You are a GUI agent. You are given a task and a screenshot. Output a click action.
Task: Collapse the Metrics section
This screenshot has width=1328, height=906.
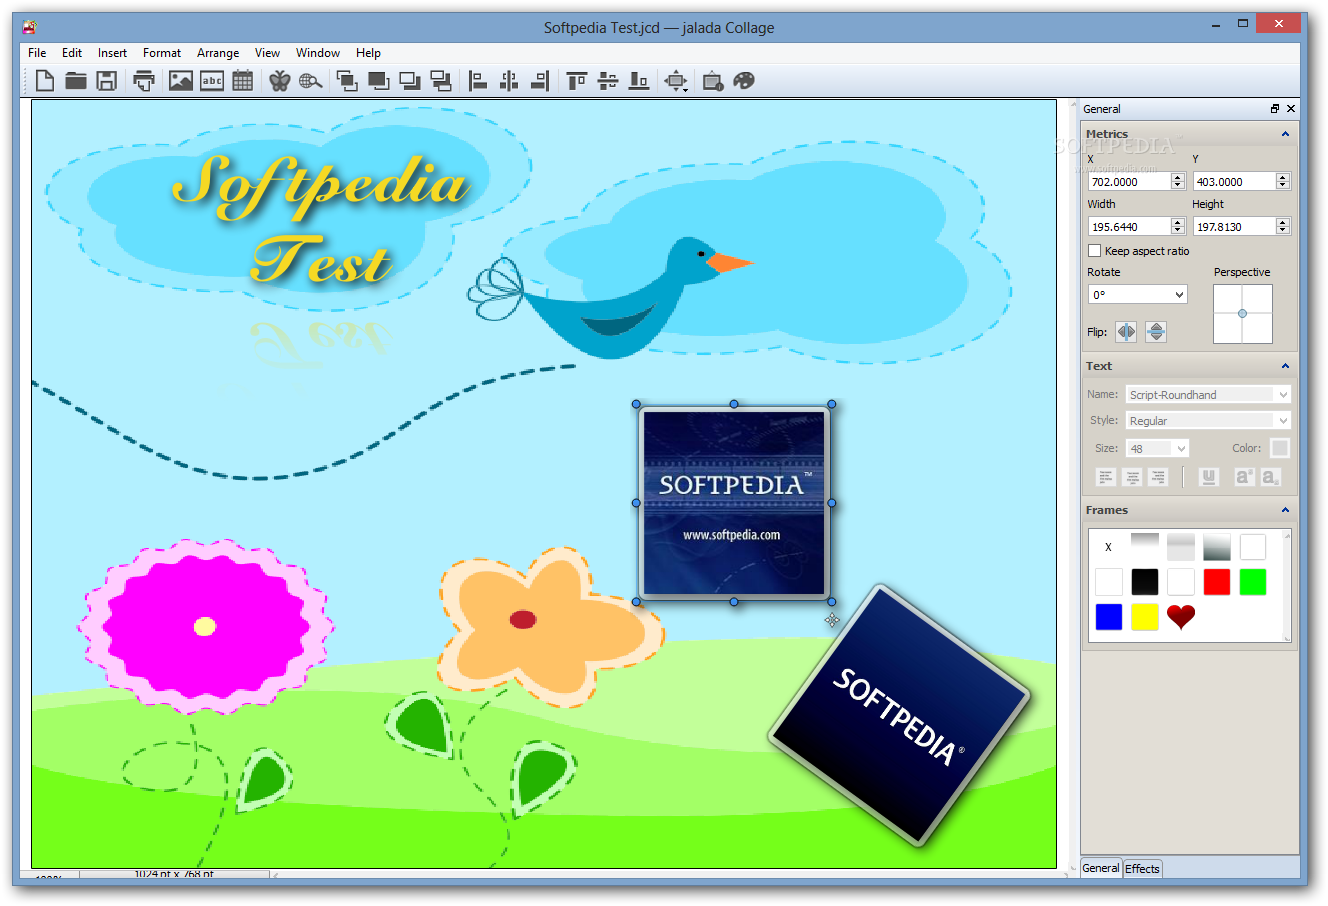(1286, 134)
